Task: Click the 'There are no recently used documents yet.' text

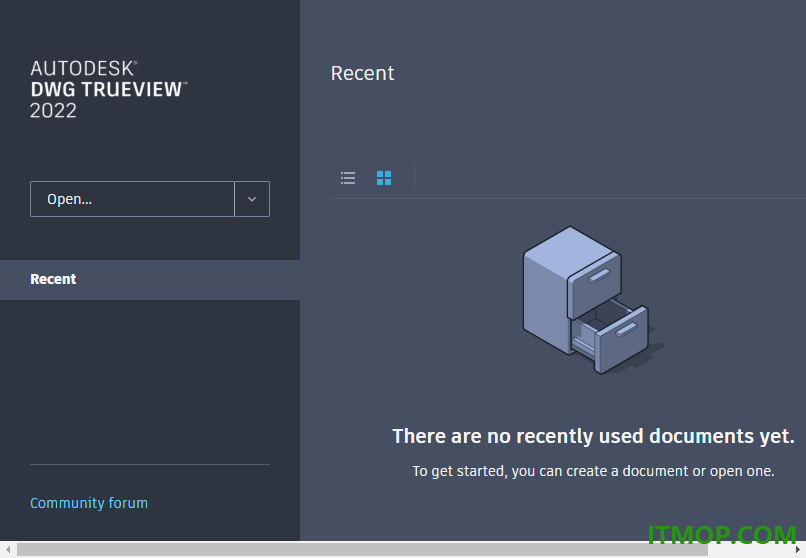Action: click(x=593, y=436)
